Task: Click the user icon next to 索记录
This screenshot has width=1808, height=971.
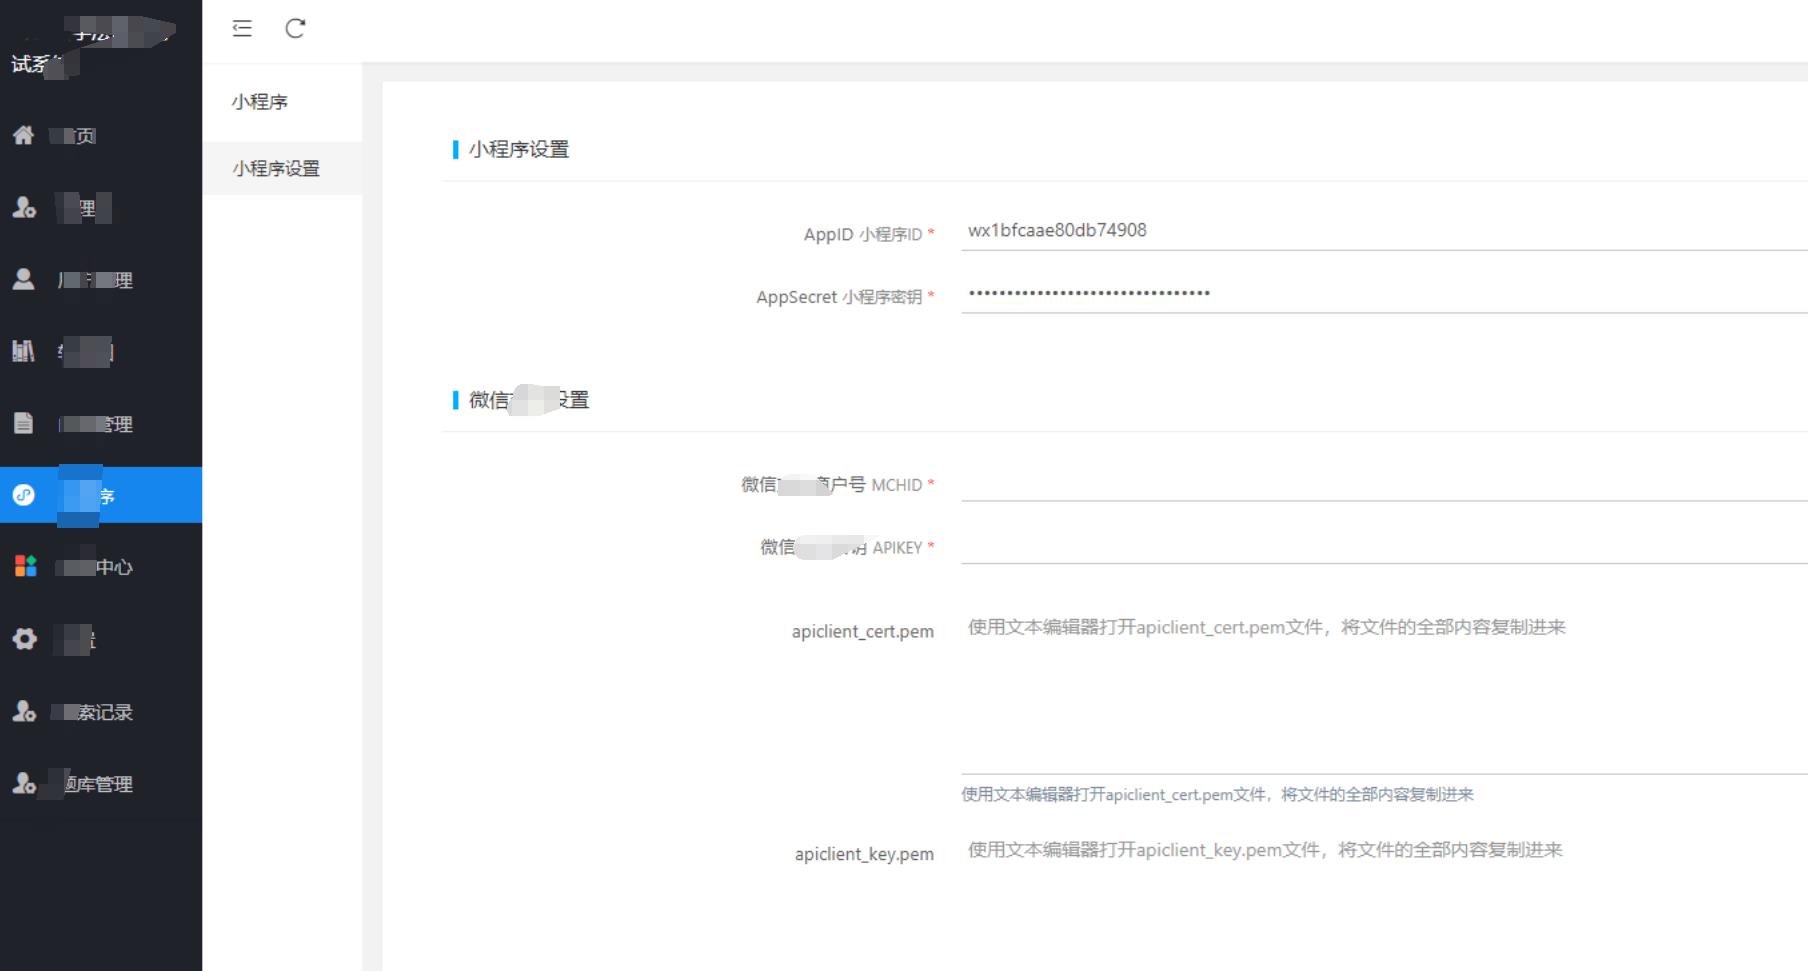Action: [24, 711]
